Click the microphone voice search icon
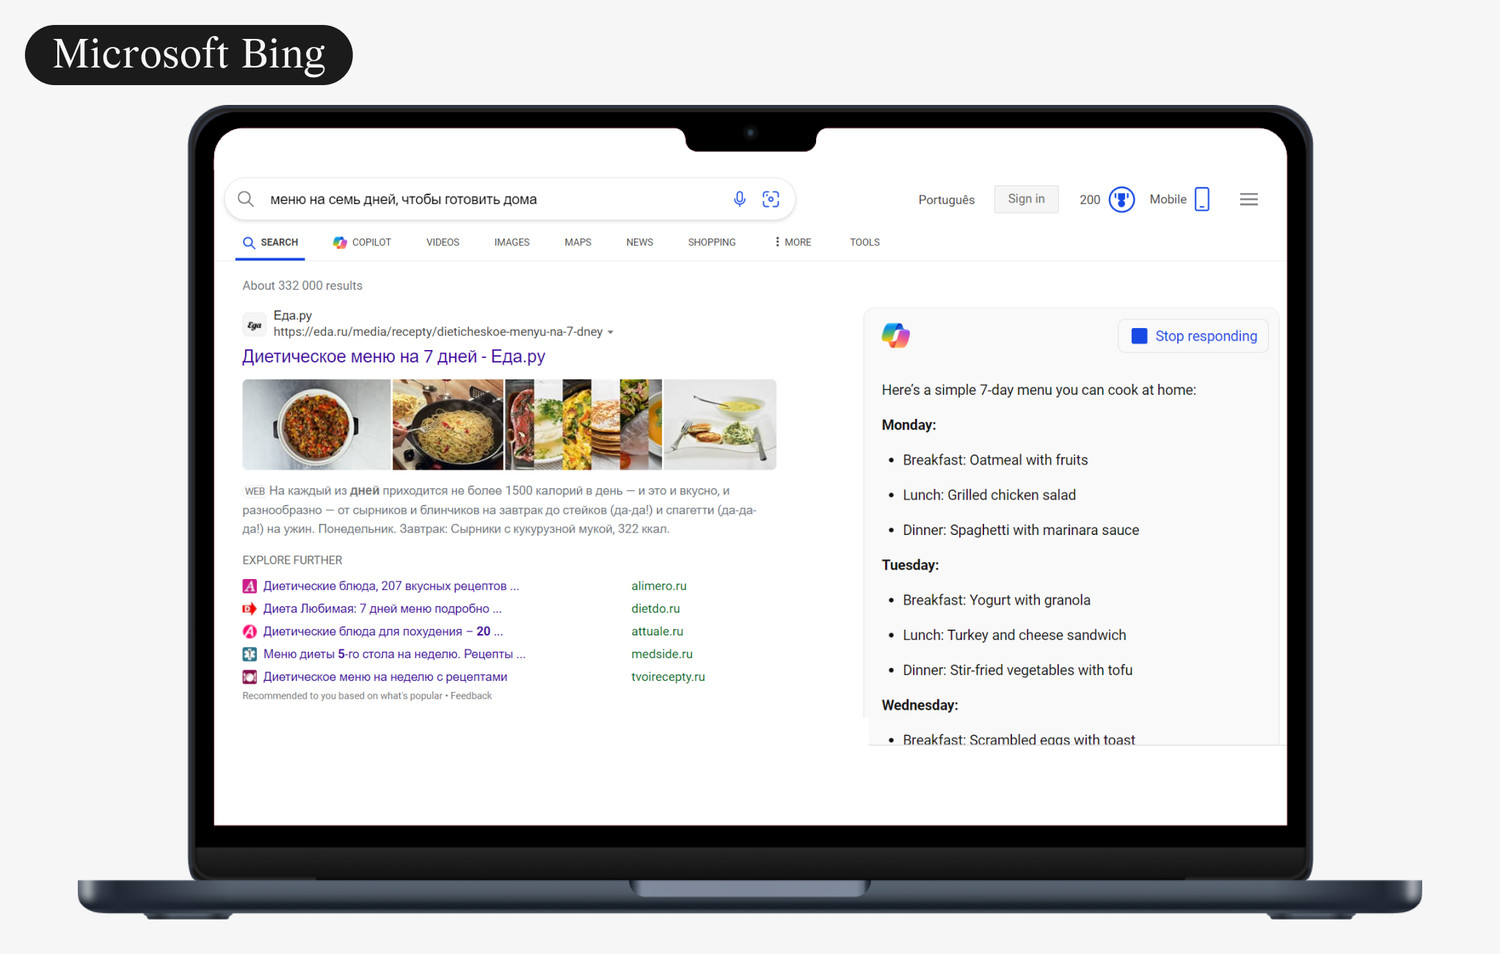Viewport: 1500px width, 954px height. [x=739, y=199]
